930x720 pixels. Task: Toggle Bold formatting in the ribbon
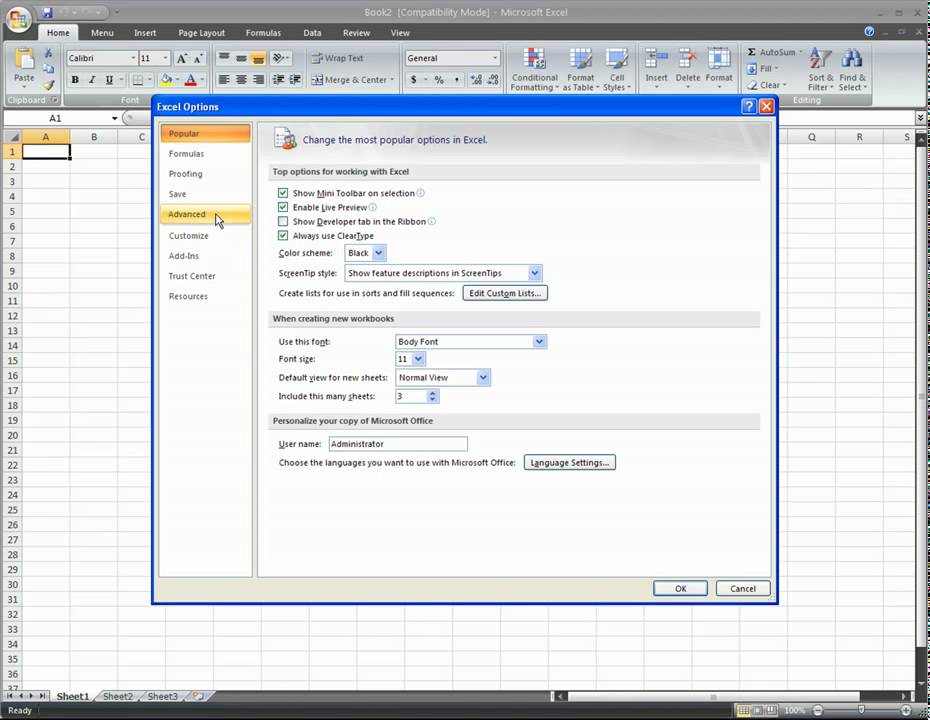75,79
